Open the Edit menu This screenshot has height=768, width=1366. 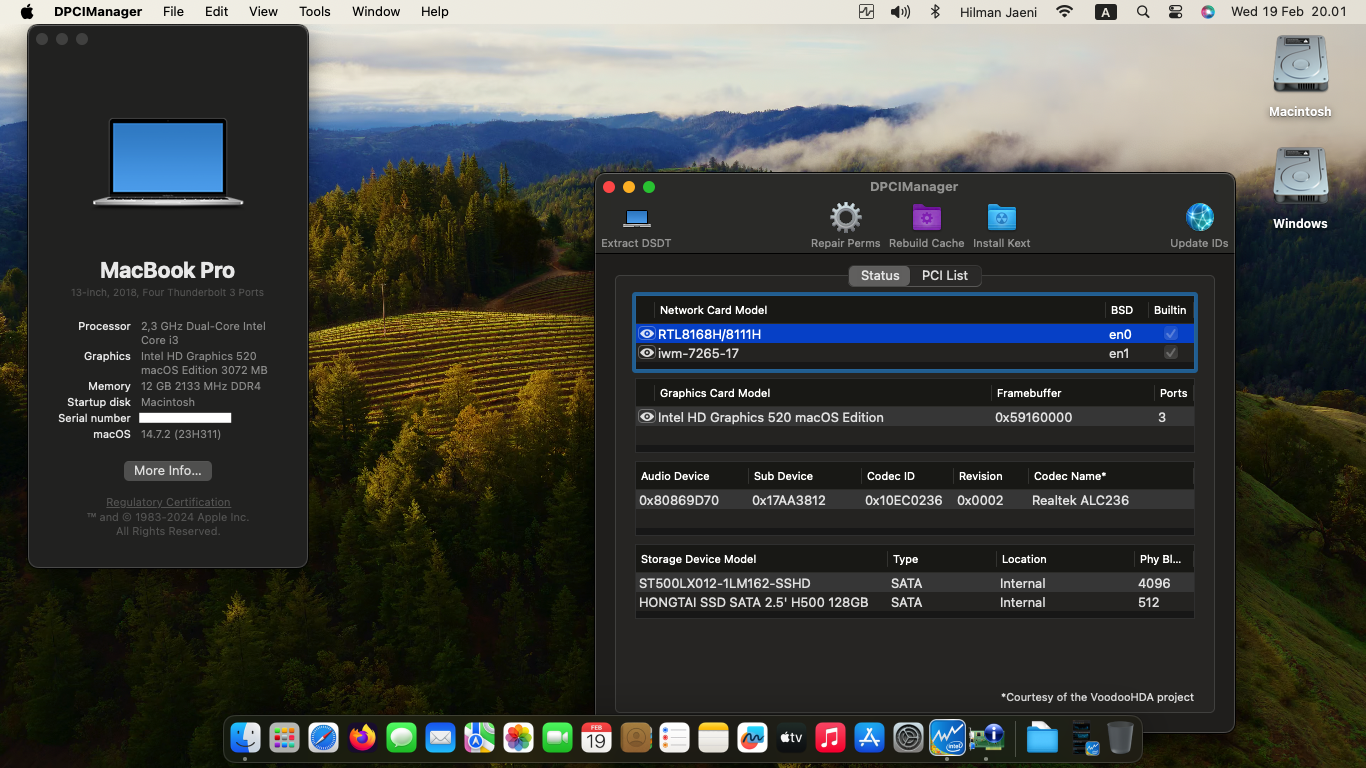tap(216, 12)
